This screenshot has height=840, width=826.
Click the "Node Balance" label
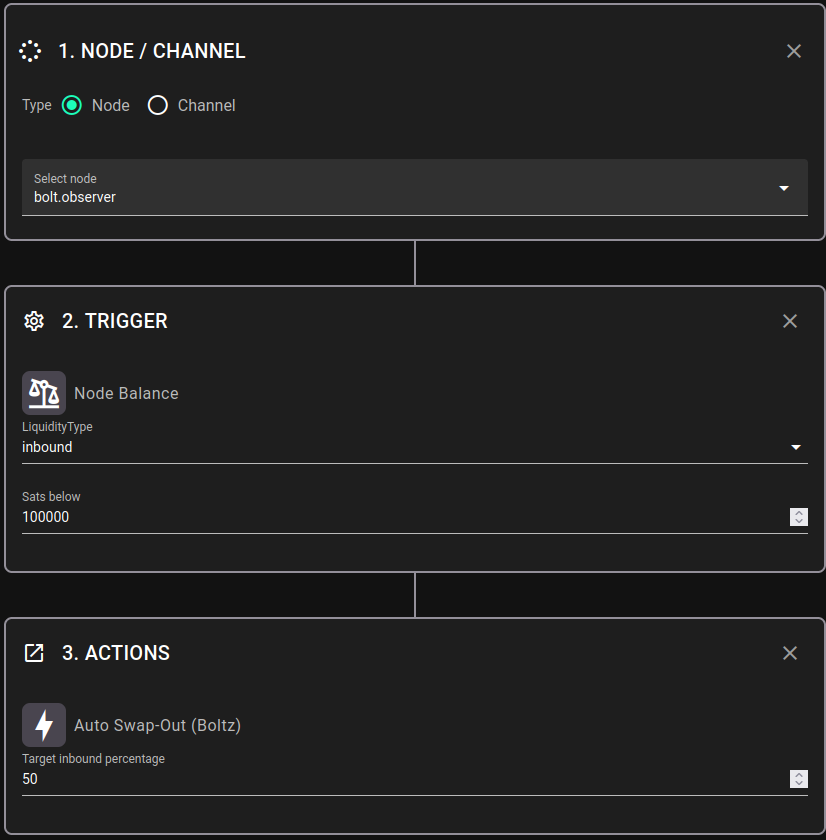(x=126, y=393)
